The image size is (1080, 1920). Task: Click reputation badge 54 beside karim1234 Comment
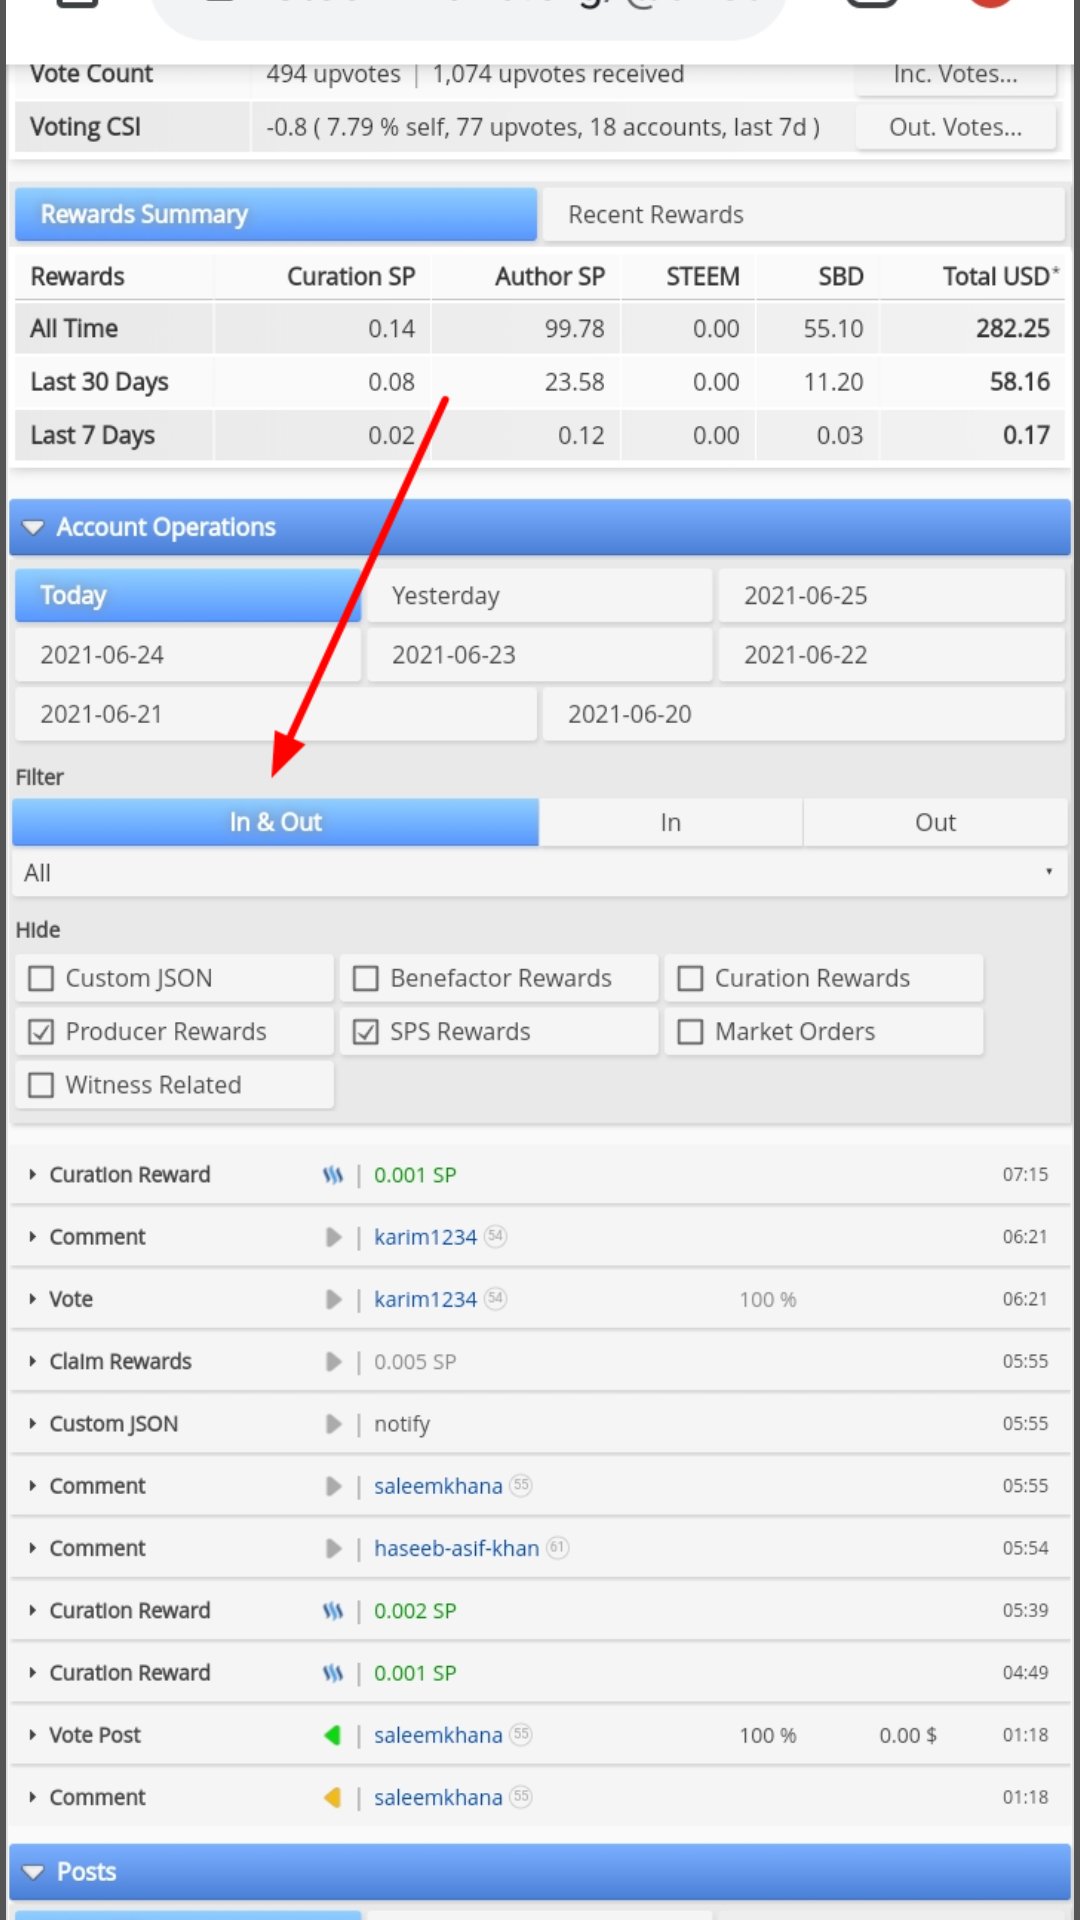[x=496, y=1237]
